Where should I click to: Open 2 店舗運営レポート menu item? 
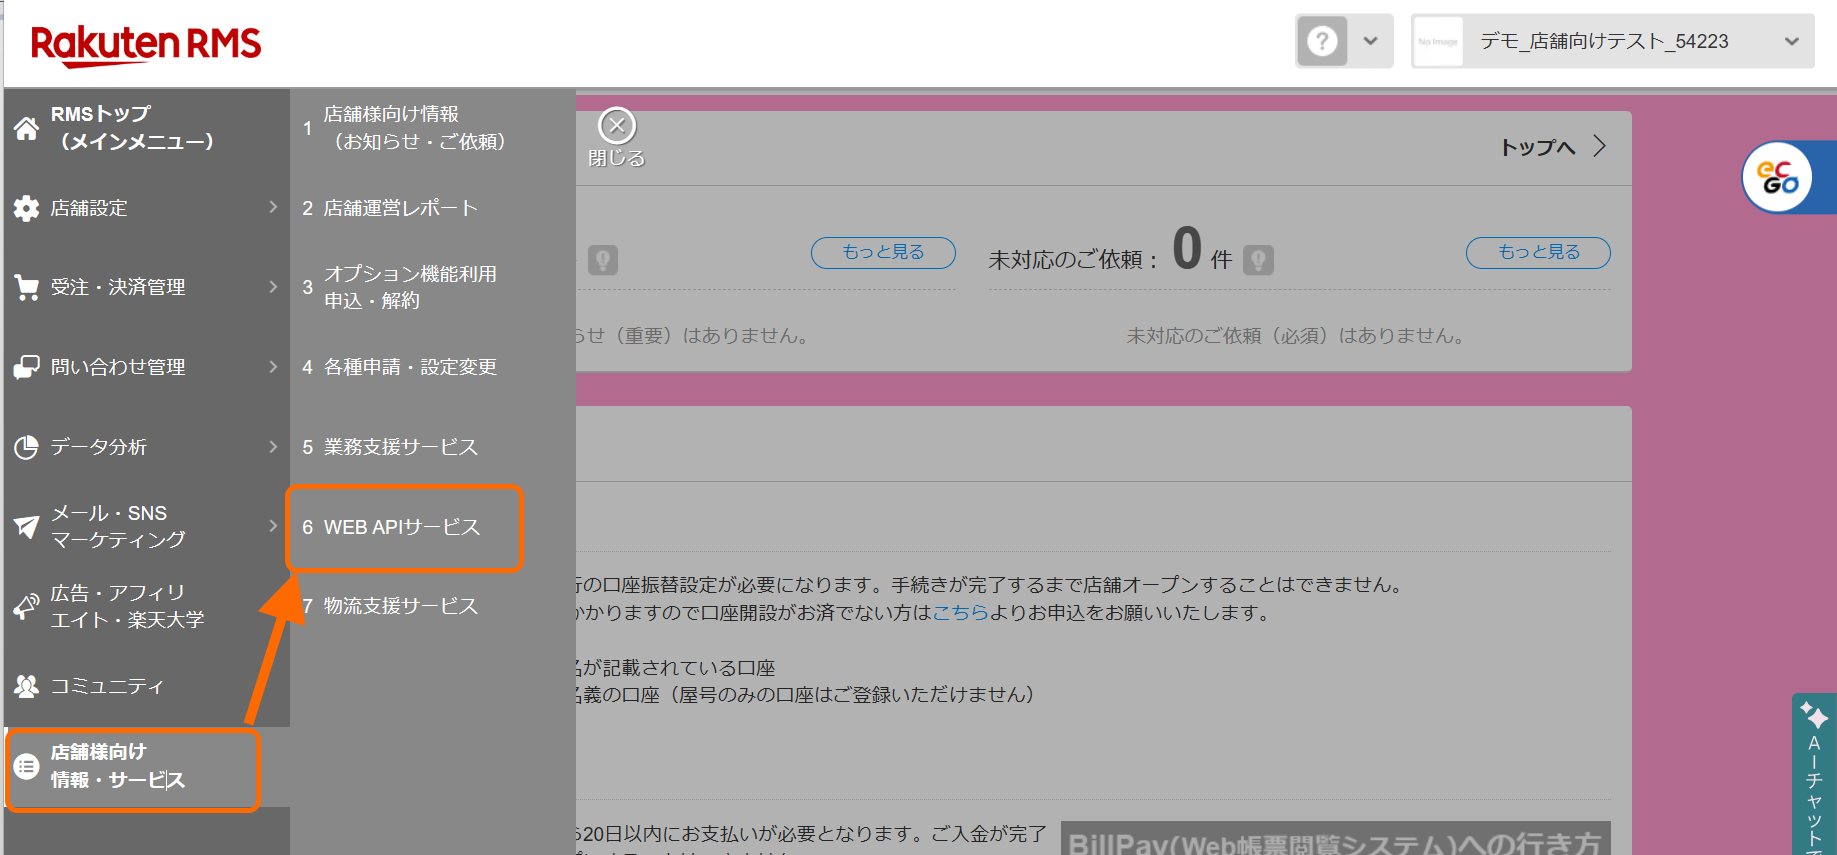(x=401, y=208)
